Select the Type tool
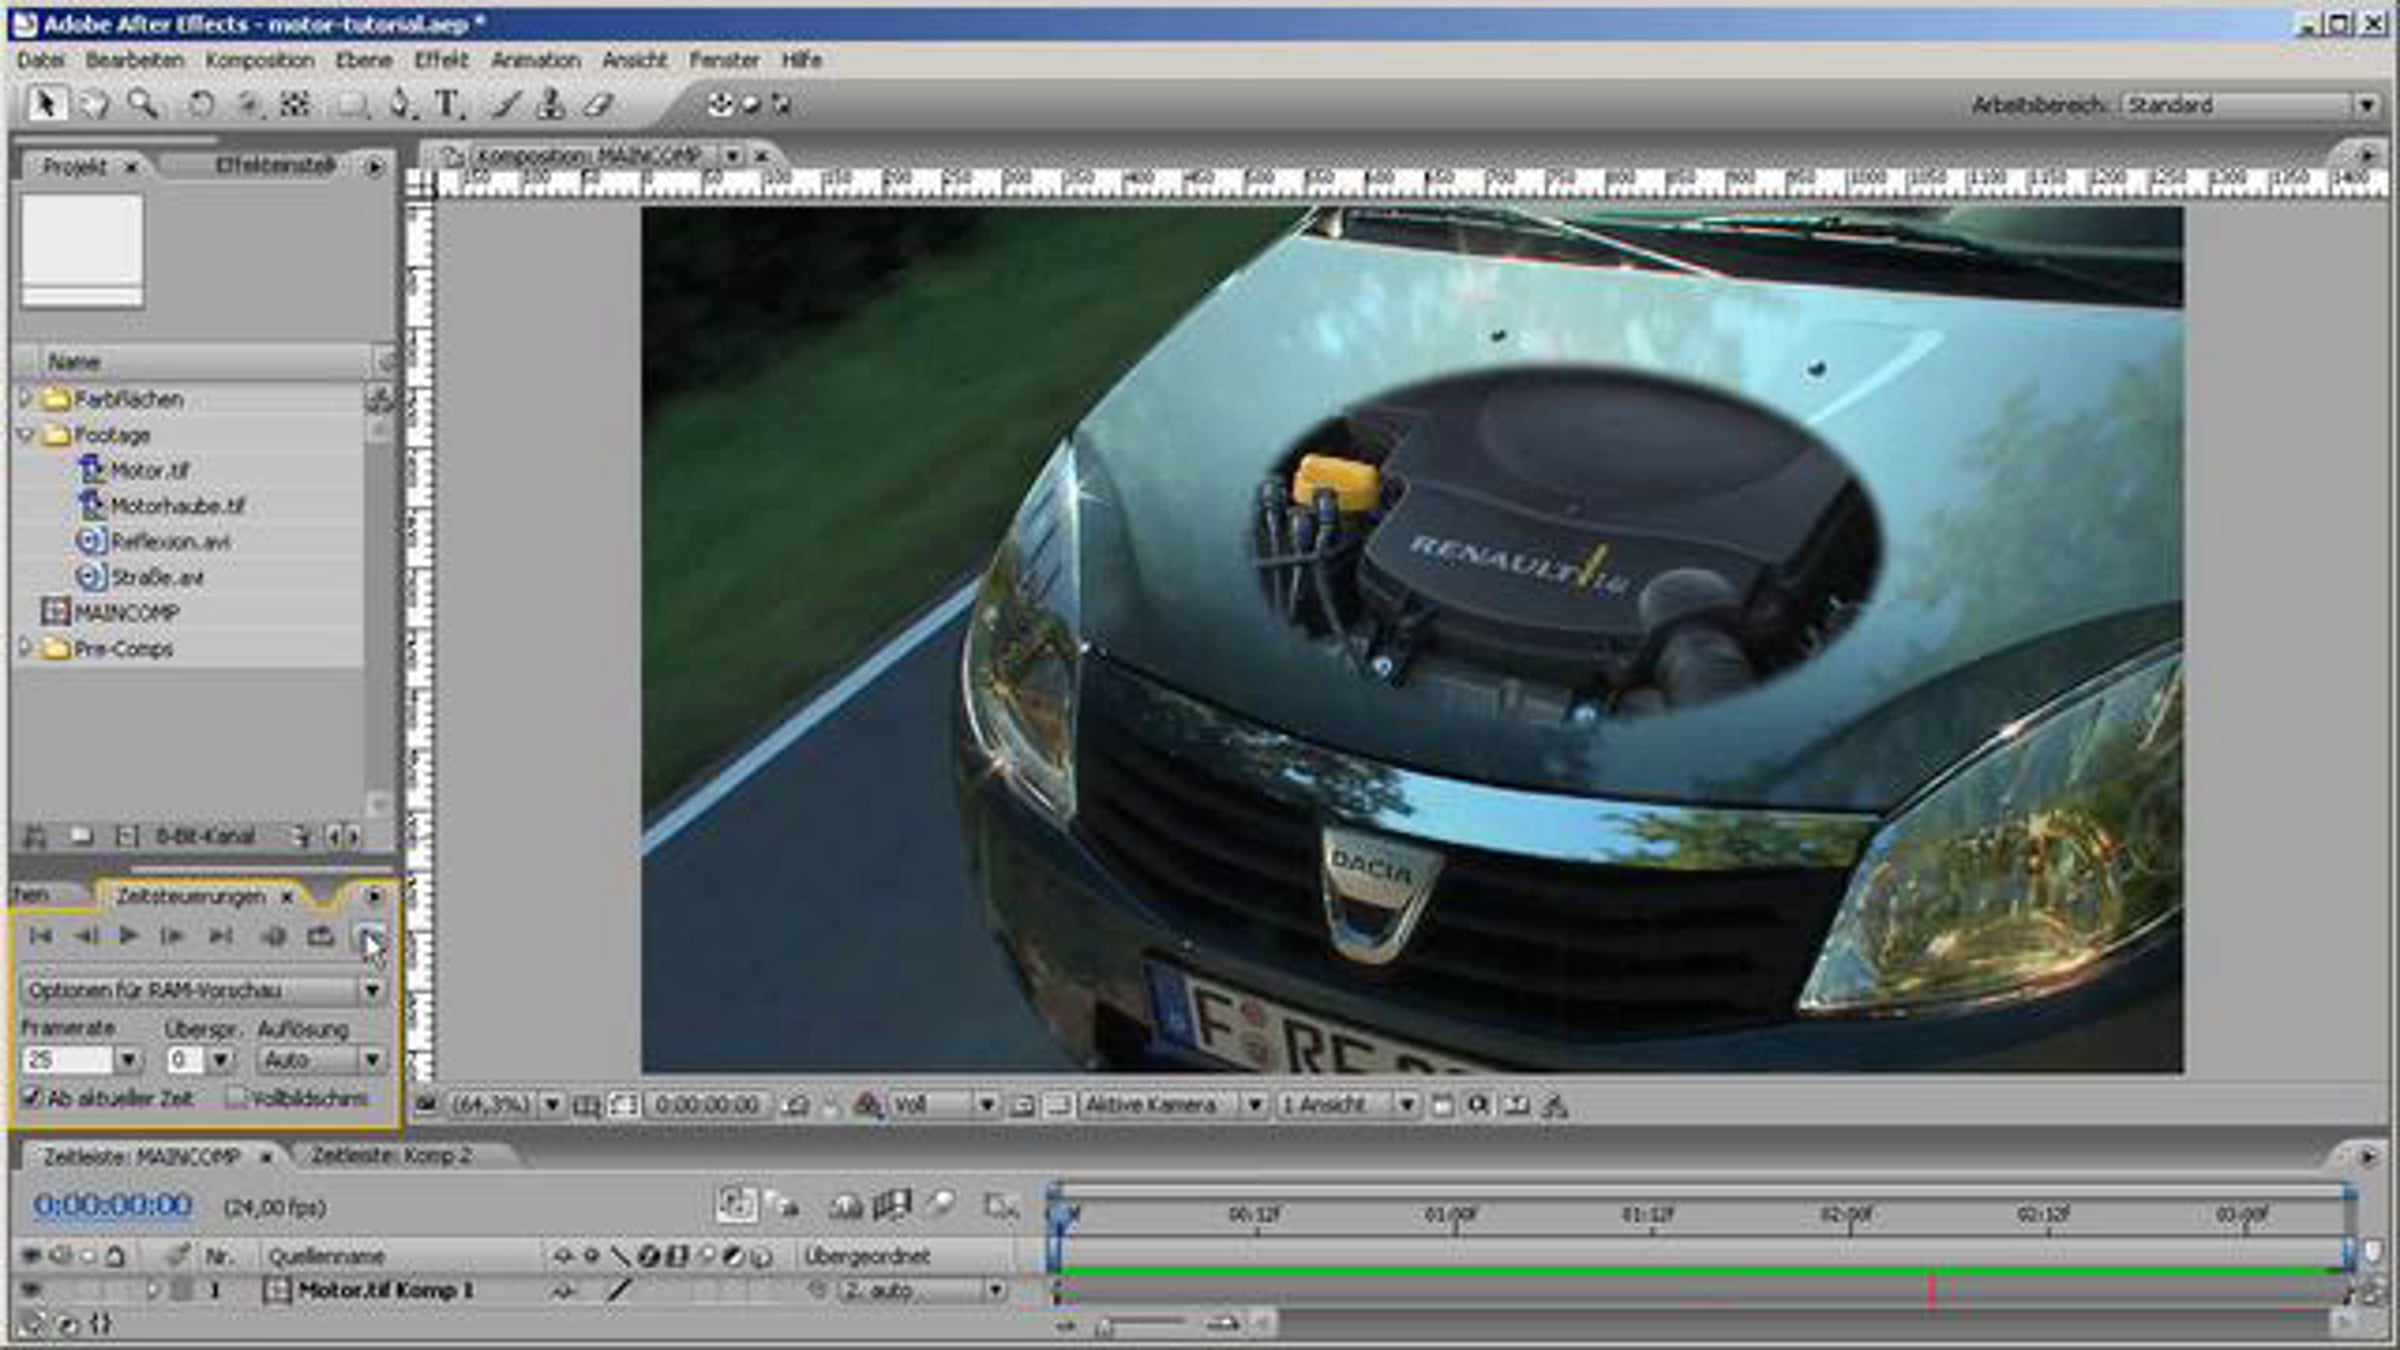 [x=448, y=105]
